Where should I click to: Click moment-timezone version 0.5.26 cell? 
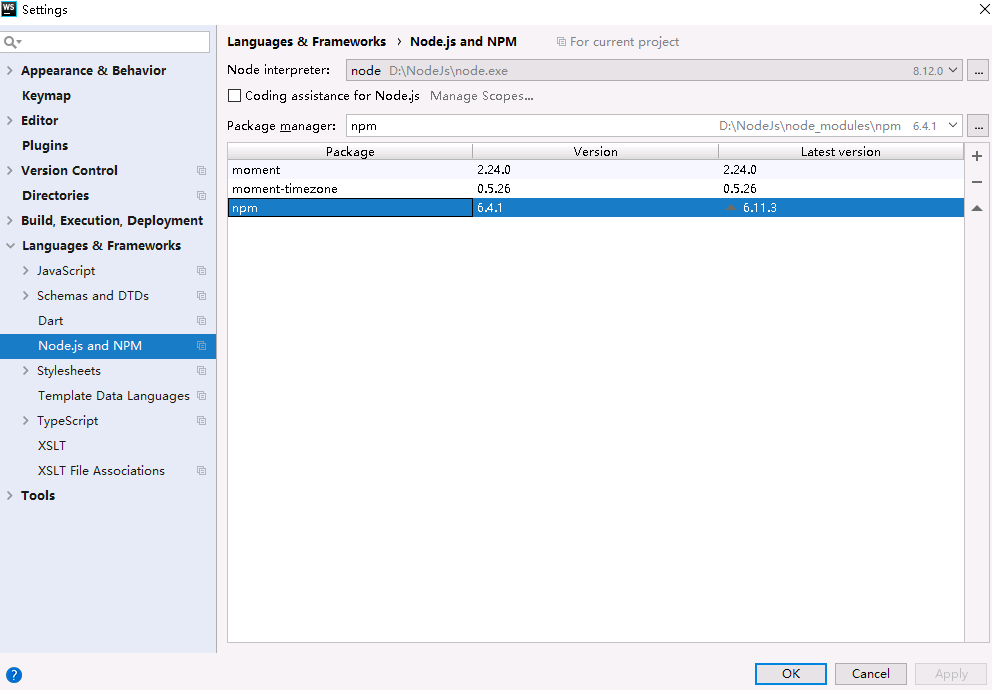(x=595, y=188)
